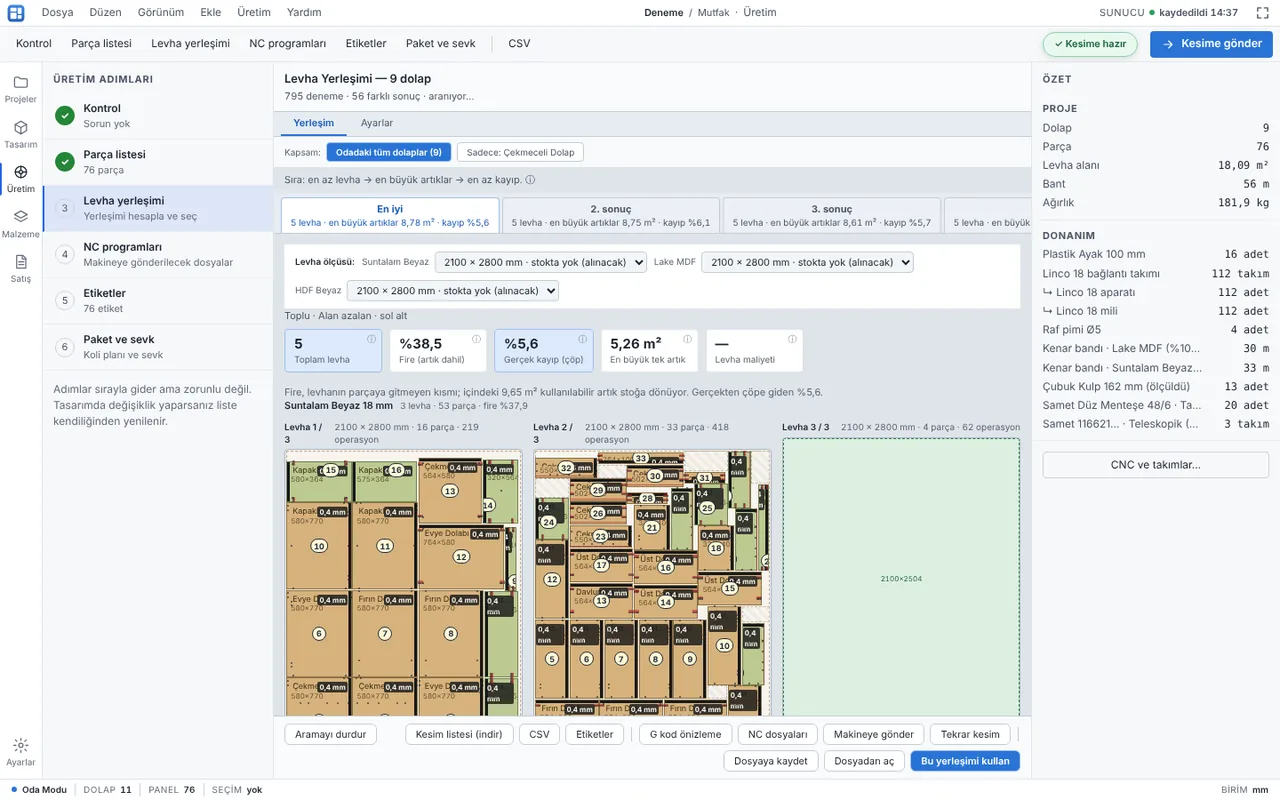This screenshot has height=800, width=1280.
Task: Open Parça listesi in the top toolbar
Action: [101, 44]
